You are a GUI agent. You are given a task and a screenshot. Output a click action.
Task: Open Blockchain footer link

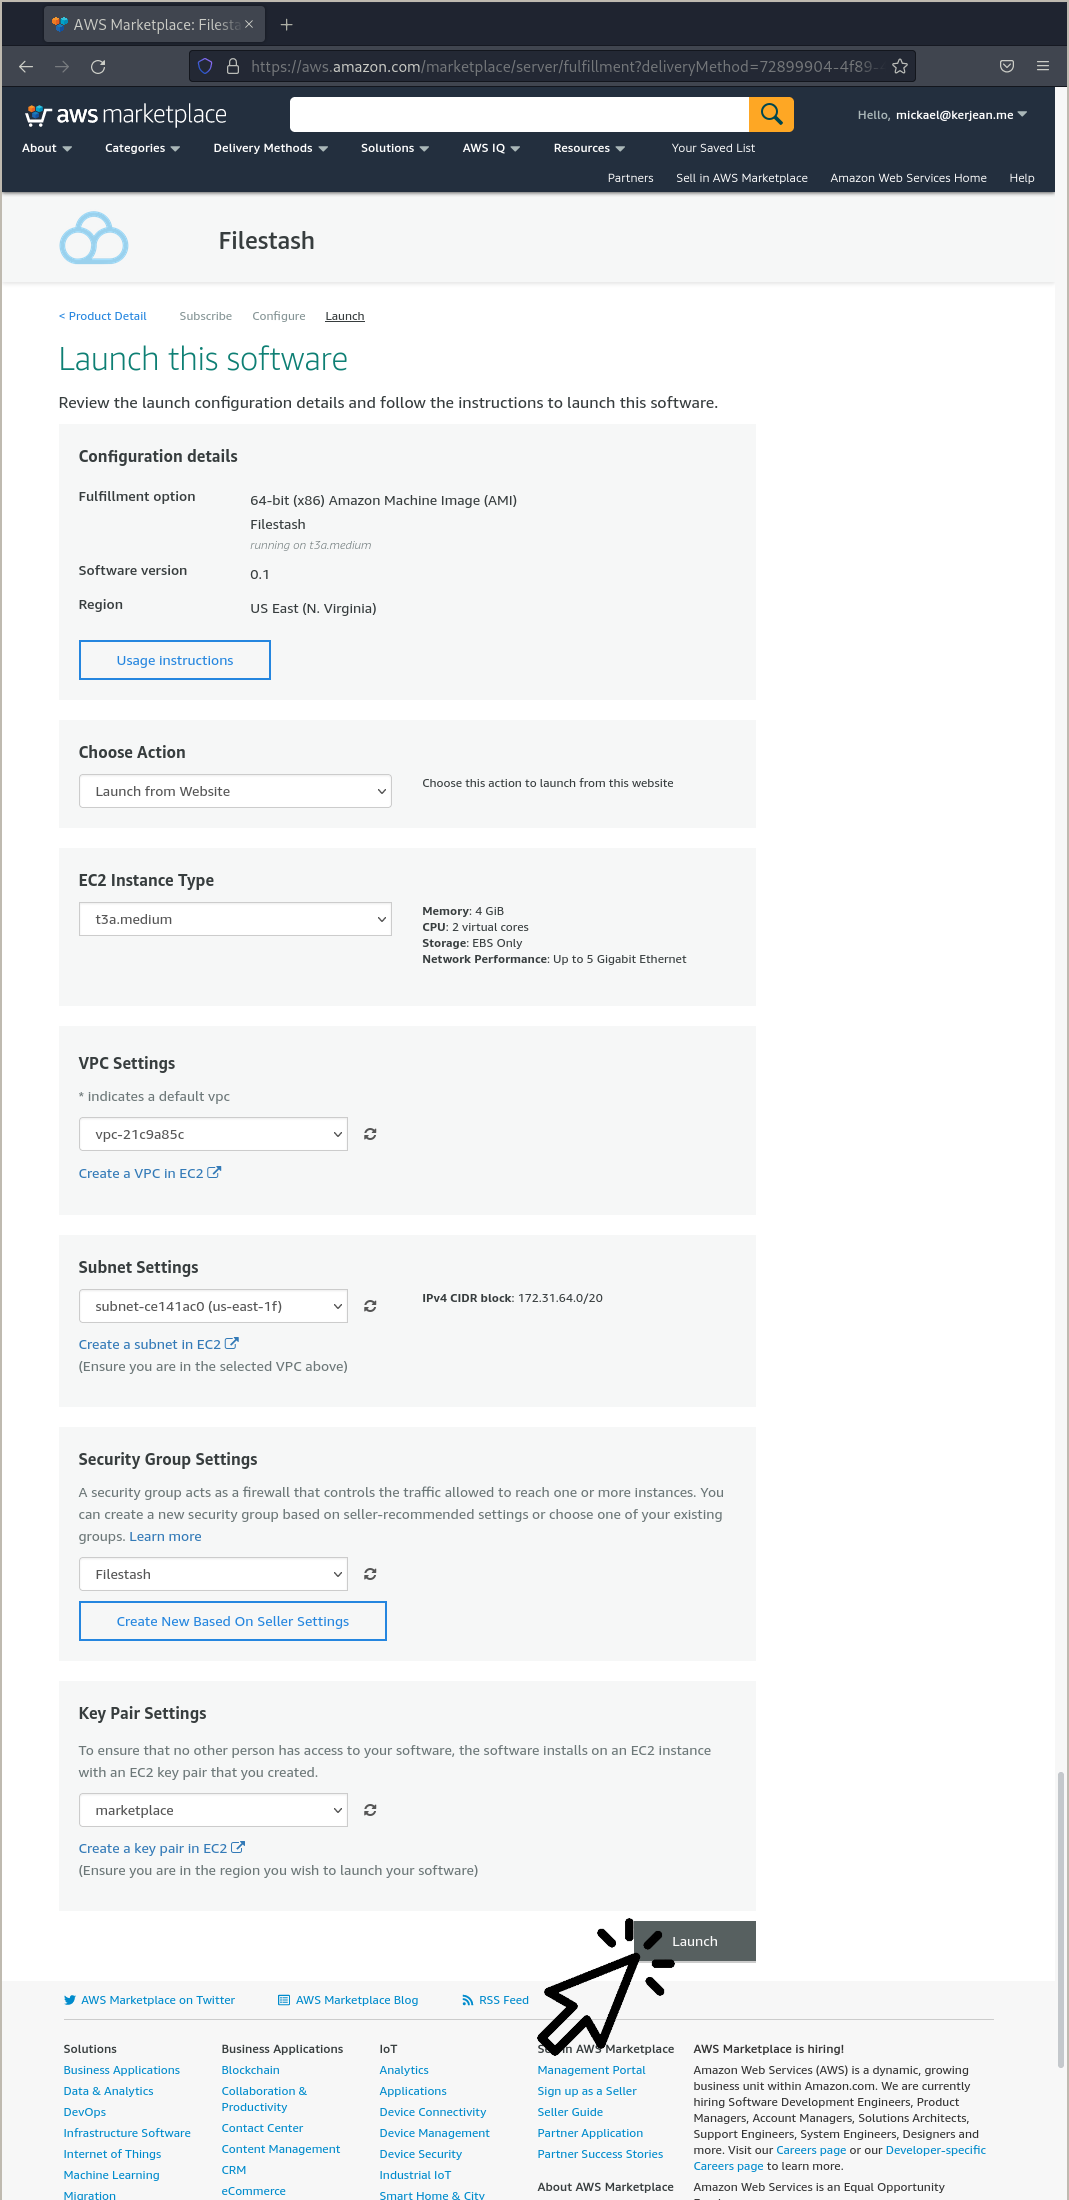[250, 2070]
